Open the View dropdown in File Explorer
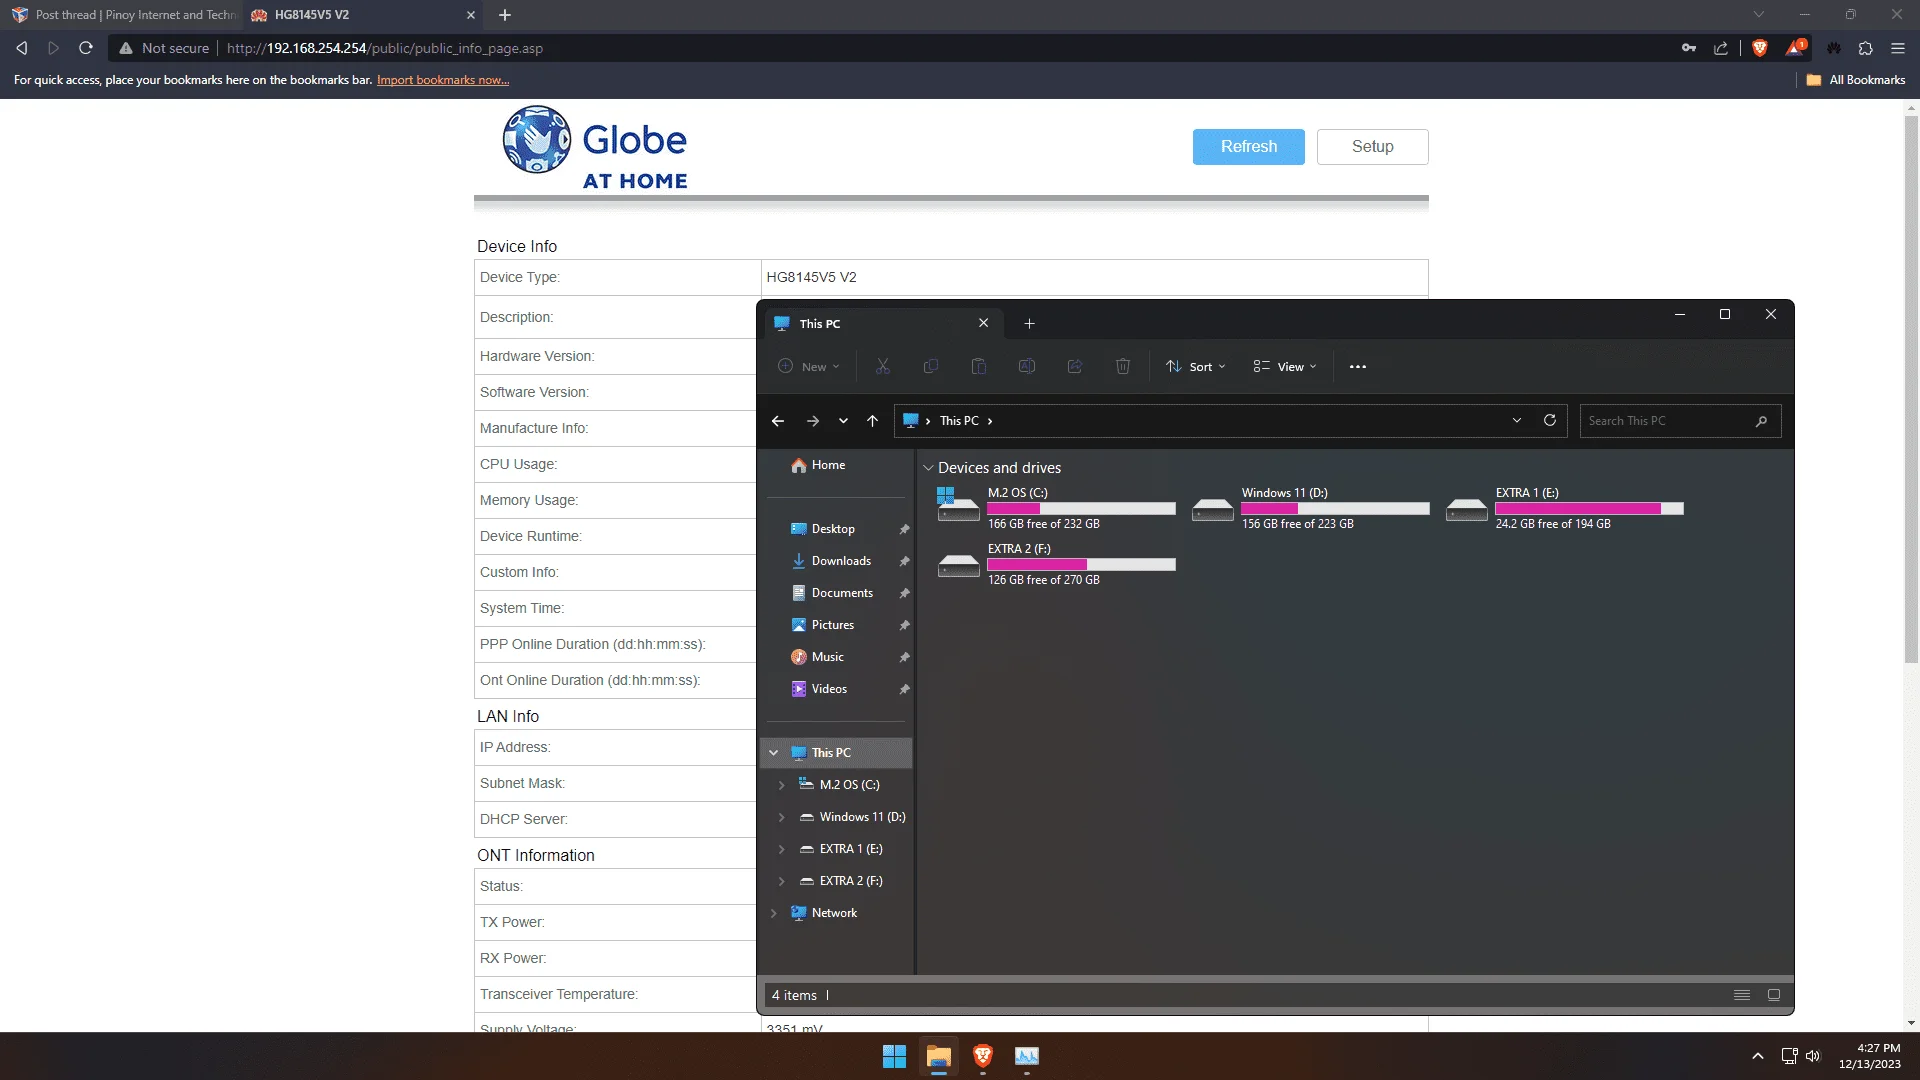The image size is (1920, 1080). pos(1285,367)
